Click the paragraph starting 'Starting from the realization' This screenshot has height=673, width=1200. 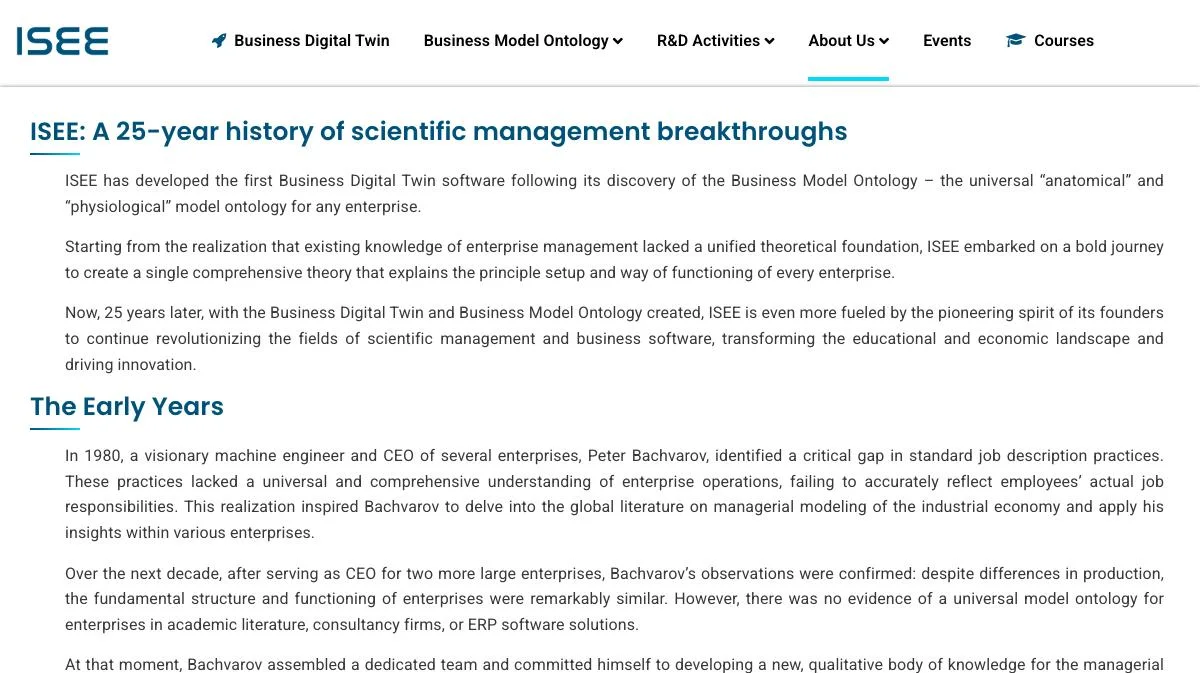614,260
